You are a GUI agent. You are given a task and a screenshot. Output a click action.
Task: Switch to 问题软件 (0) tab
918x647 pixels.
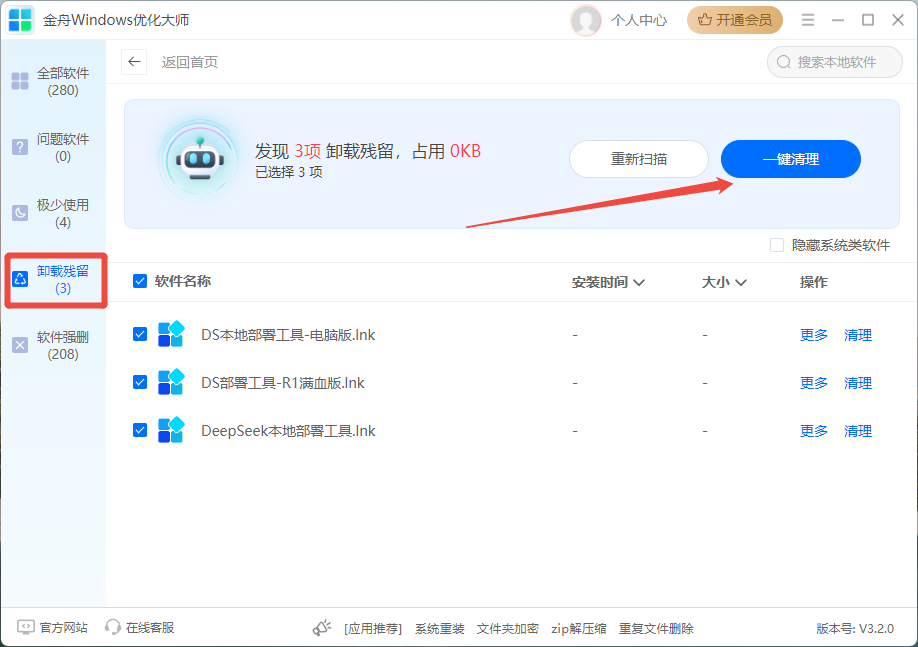click(53, 148)
